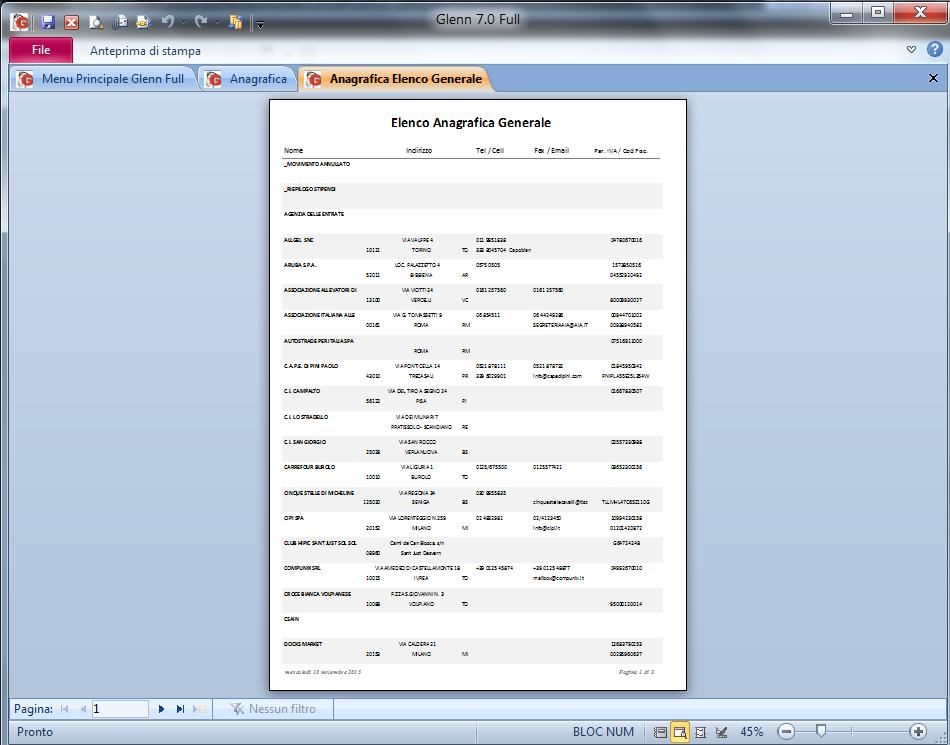Minimize the Glenn 7.0 Full window
Viewport: 950px width, 745px height.
coord(846,13)
